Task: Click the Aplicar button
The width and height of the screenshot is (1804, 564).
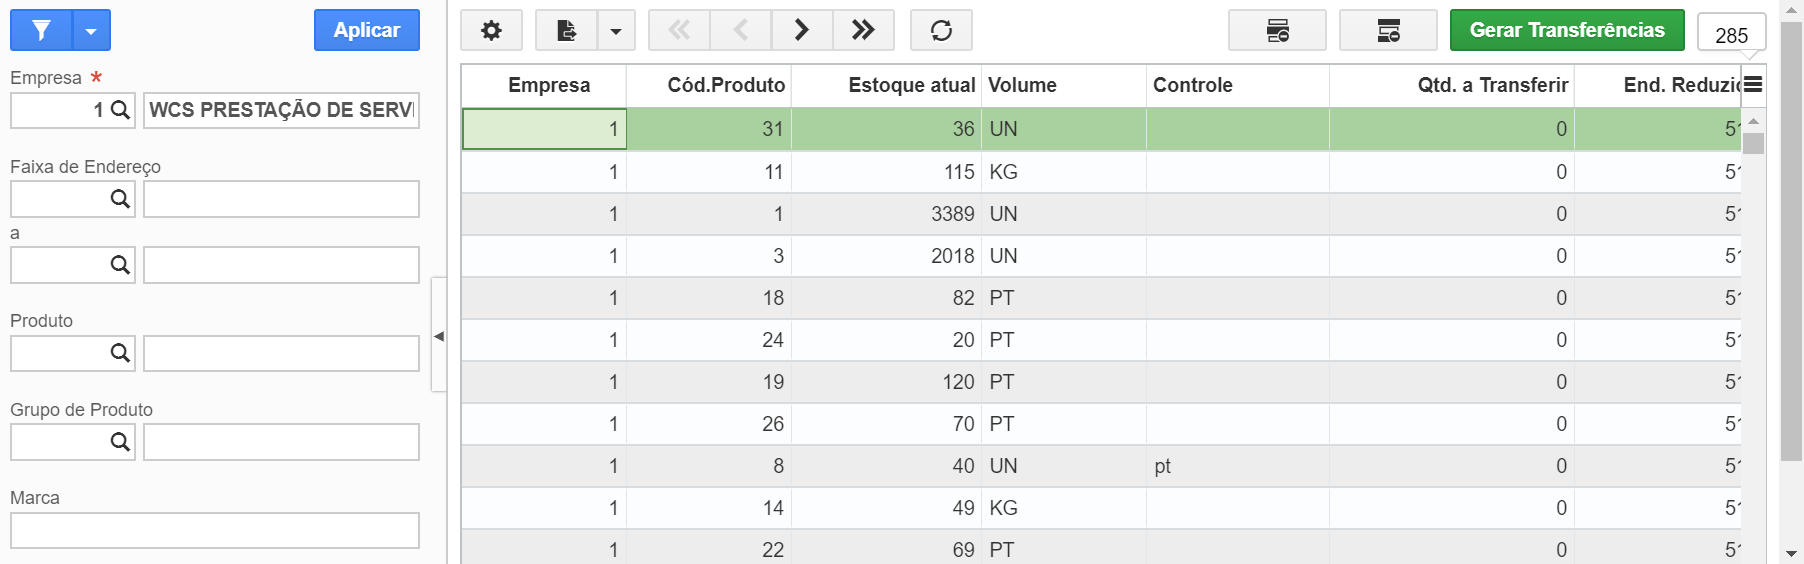Action: [x=367, y=30]
